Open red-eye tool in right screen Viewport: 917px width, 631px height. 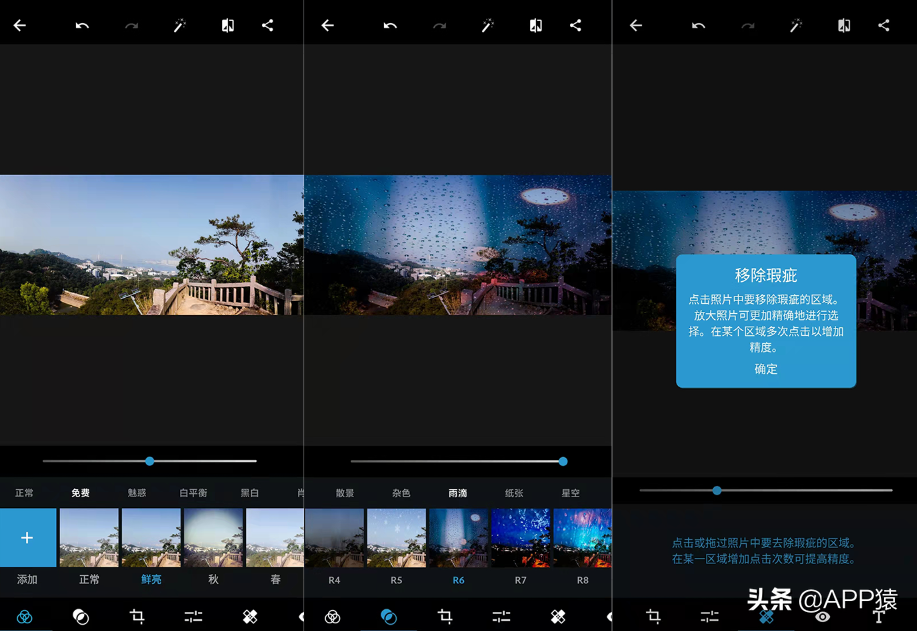[822, 616]
